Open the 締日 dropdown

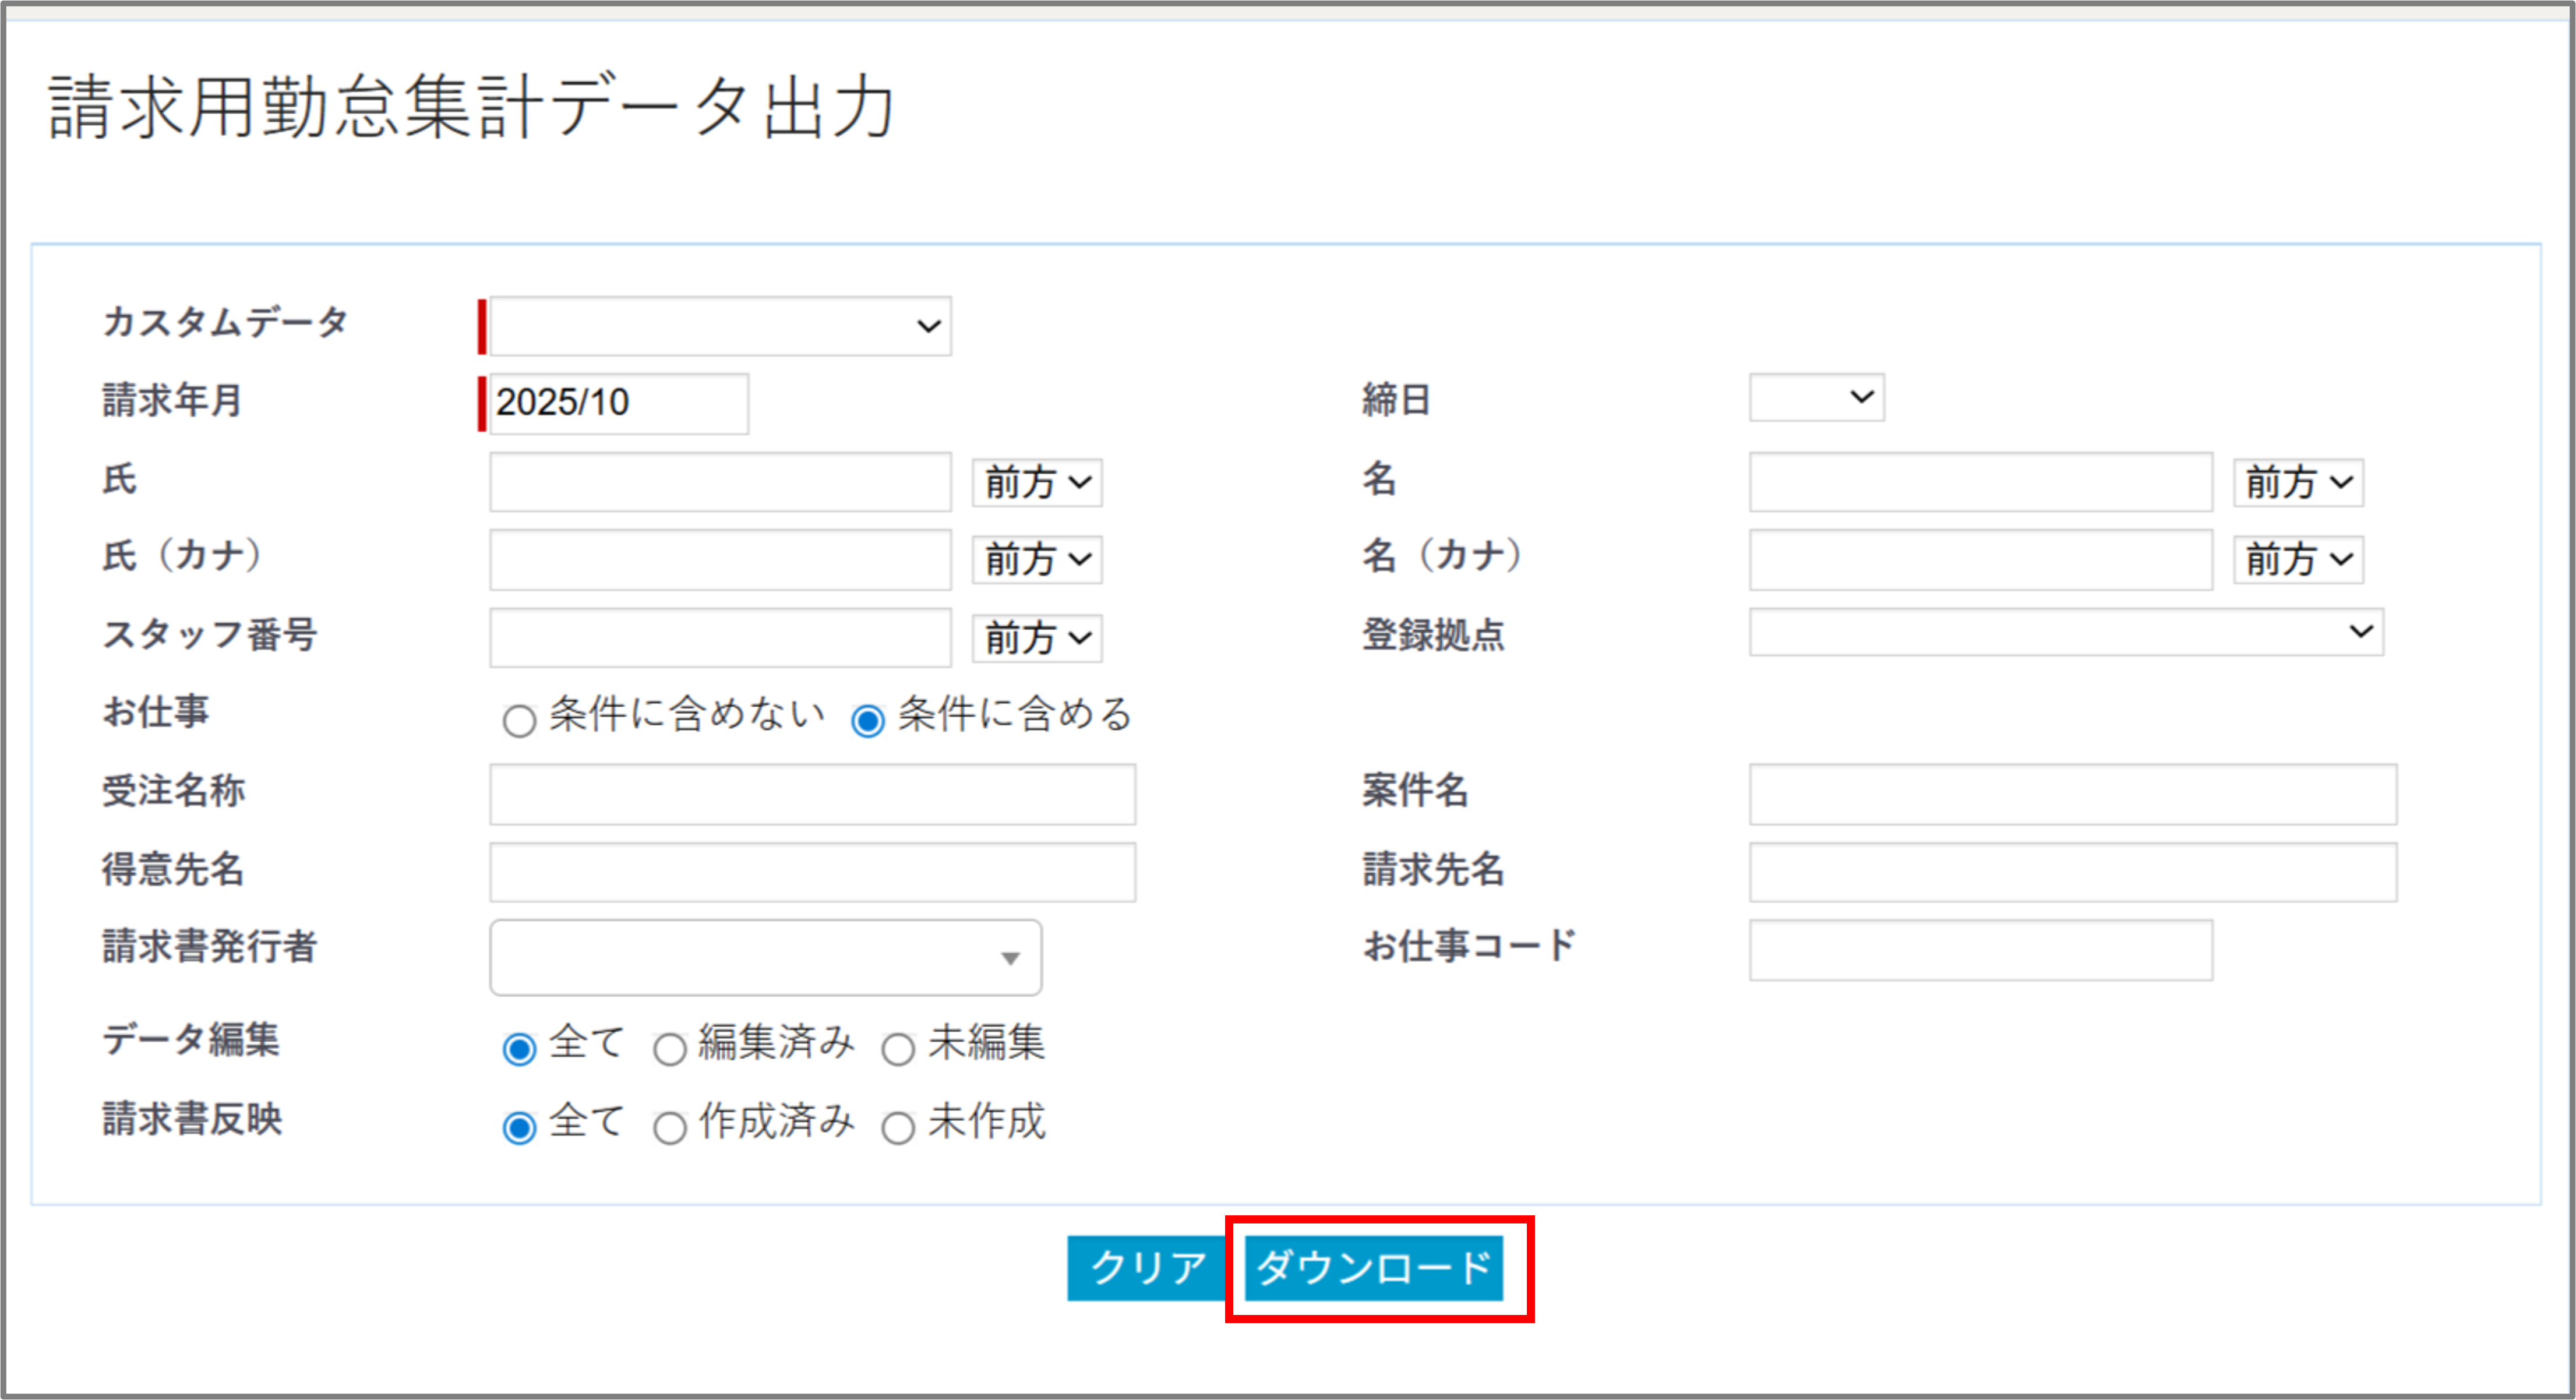(1816, 397)
